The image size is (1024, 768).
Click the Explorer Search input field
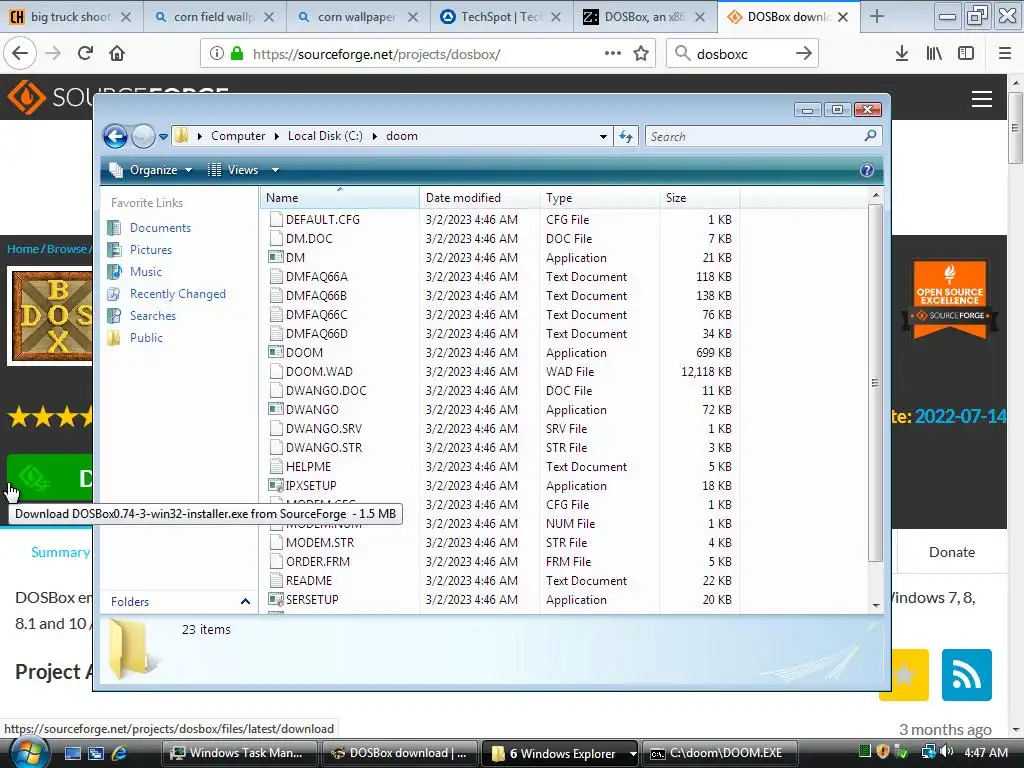click(754, 136)
